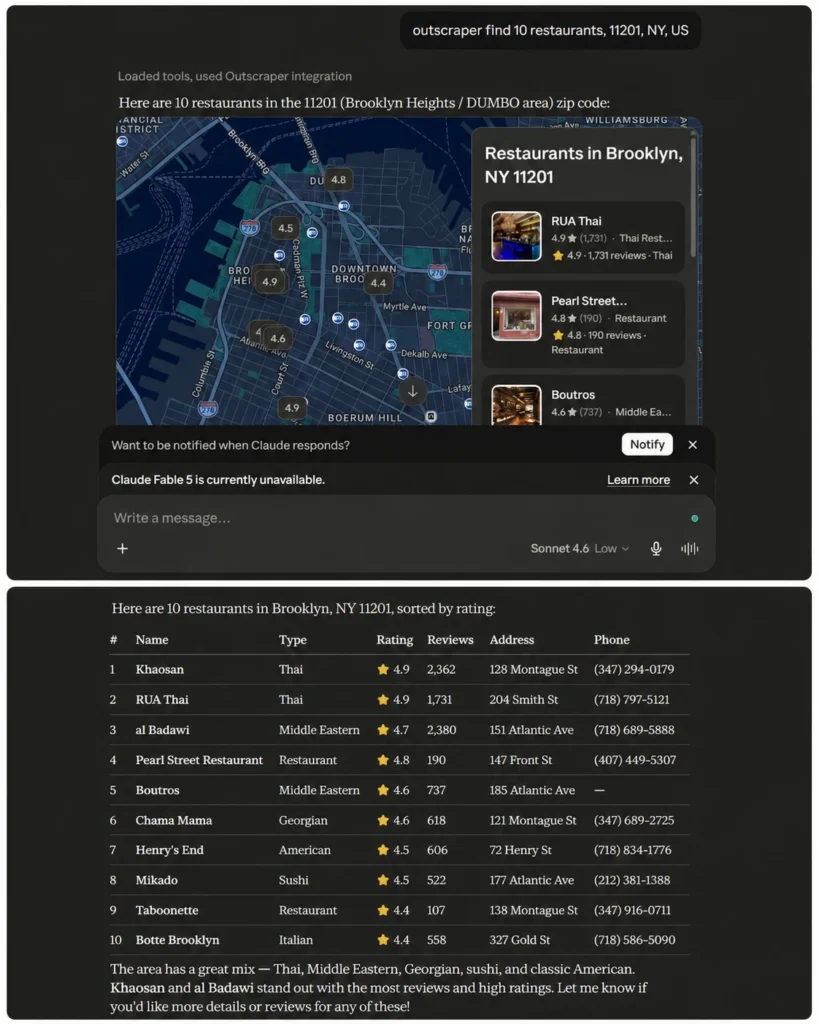
Task: Click the star rating in Taboonette row
Action: click(x=393, y=910)
